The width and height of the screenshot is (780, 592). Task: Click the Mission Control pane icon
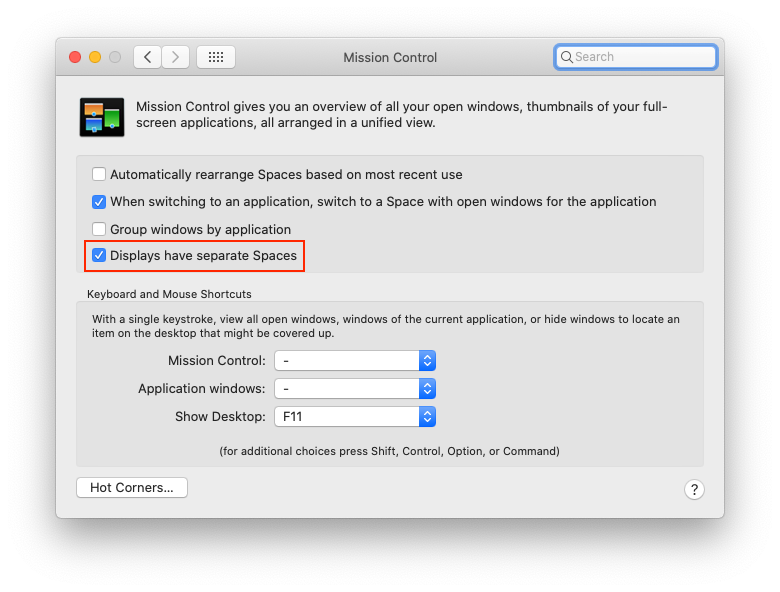[102, 117]
